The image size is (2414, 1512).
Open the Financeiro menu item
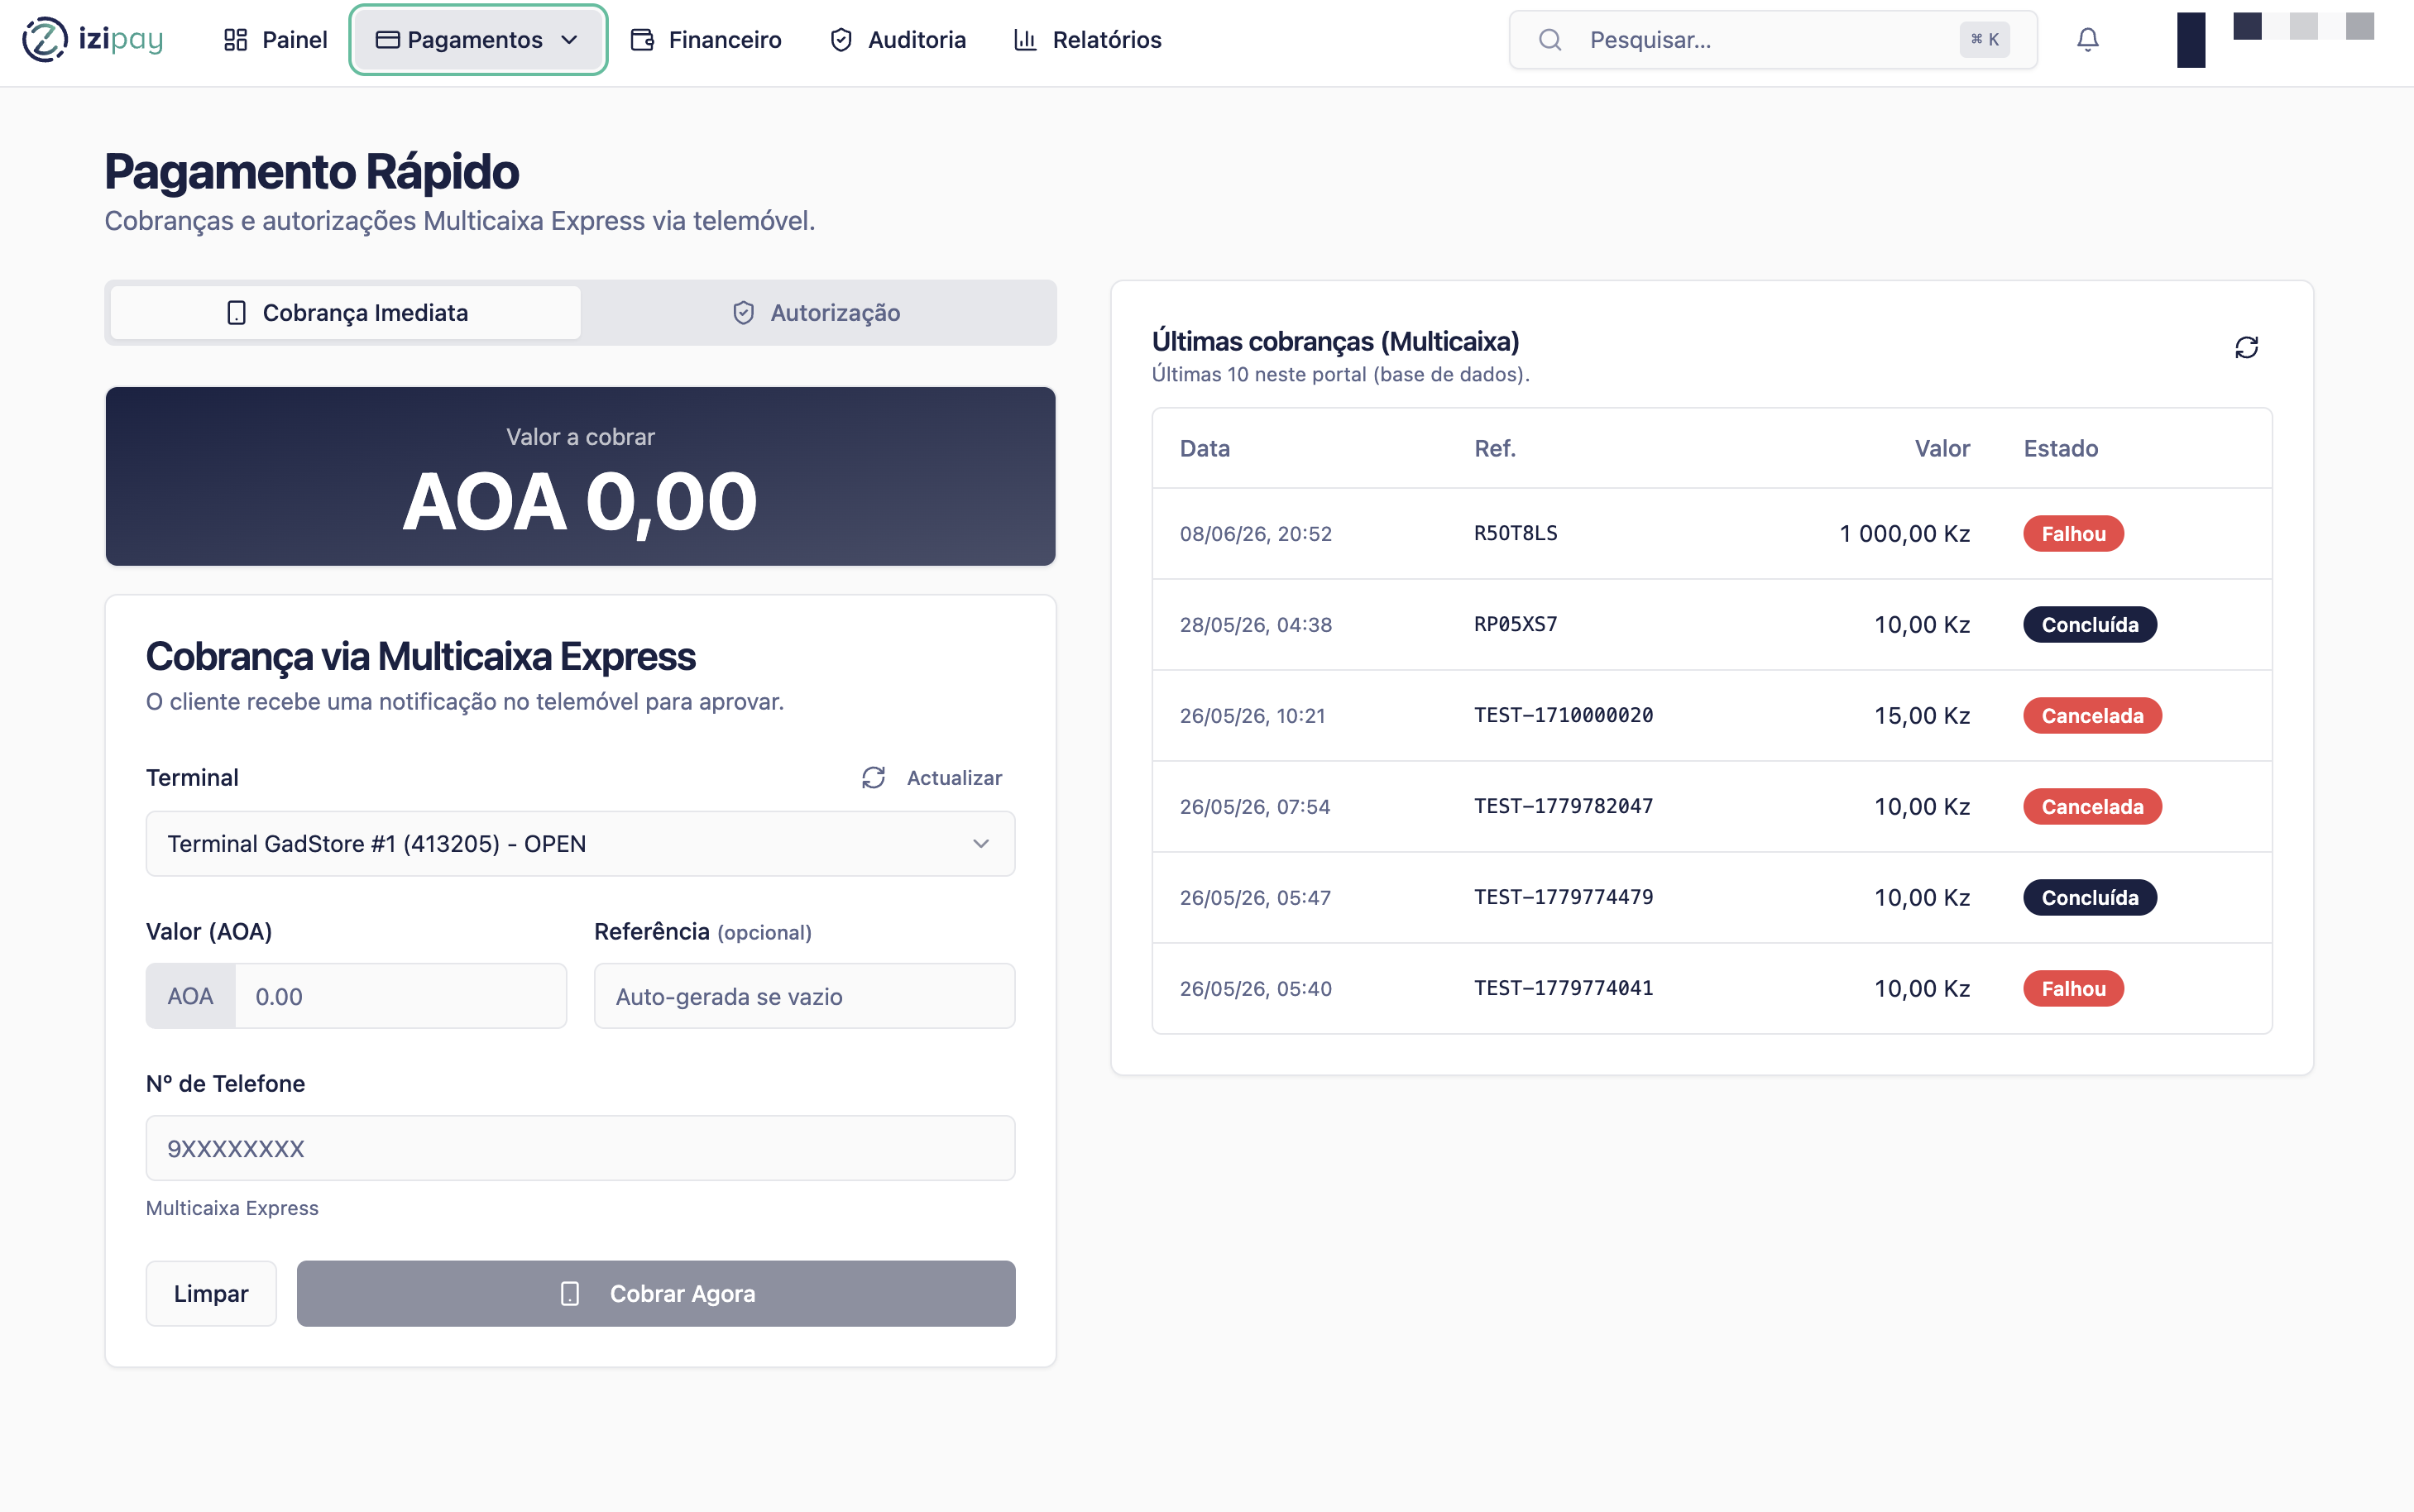click(x=706, y=40)
